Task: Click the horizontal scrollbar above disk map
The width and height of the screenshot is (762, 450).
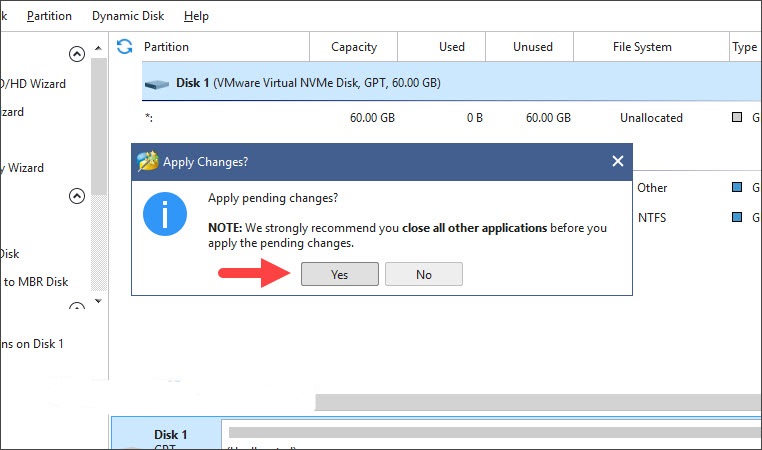Action: 538,402
